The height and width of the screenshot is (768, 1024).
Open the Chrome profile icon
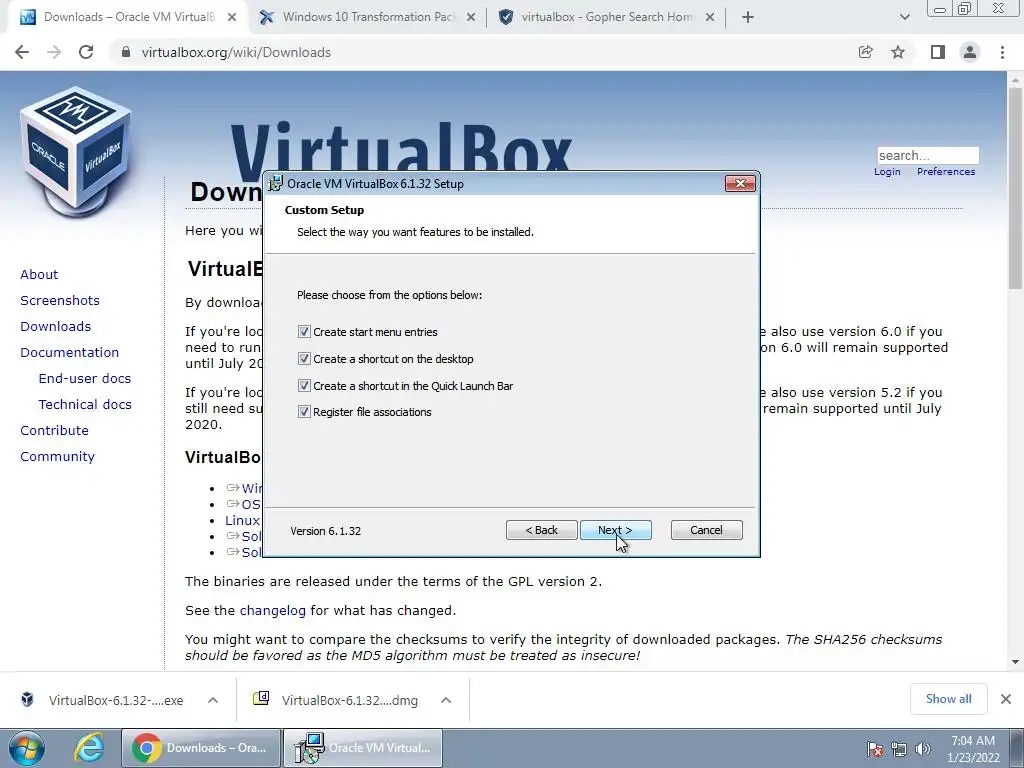click(970, 52)
